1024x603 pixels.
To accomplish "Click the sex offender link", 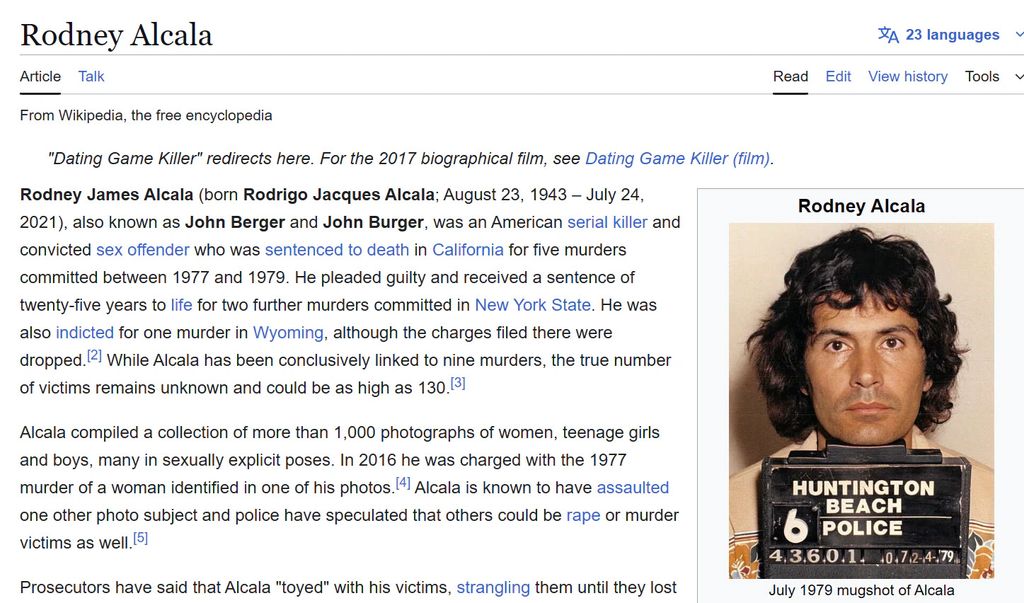I will (142, 250).
